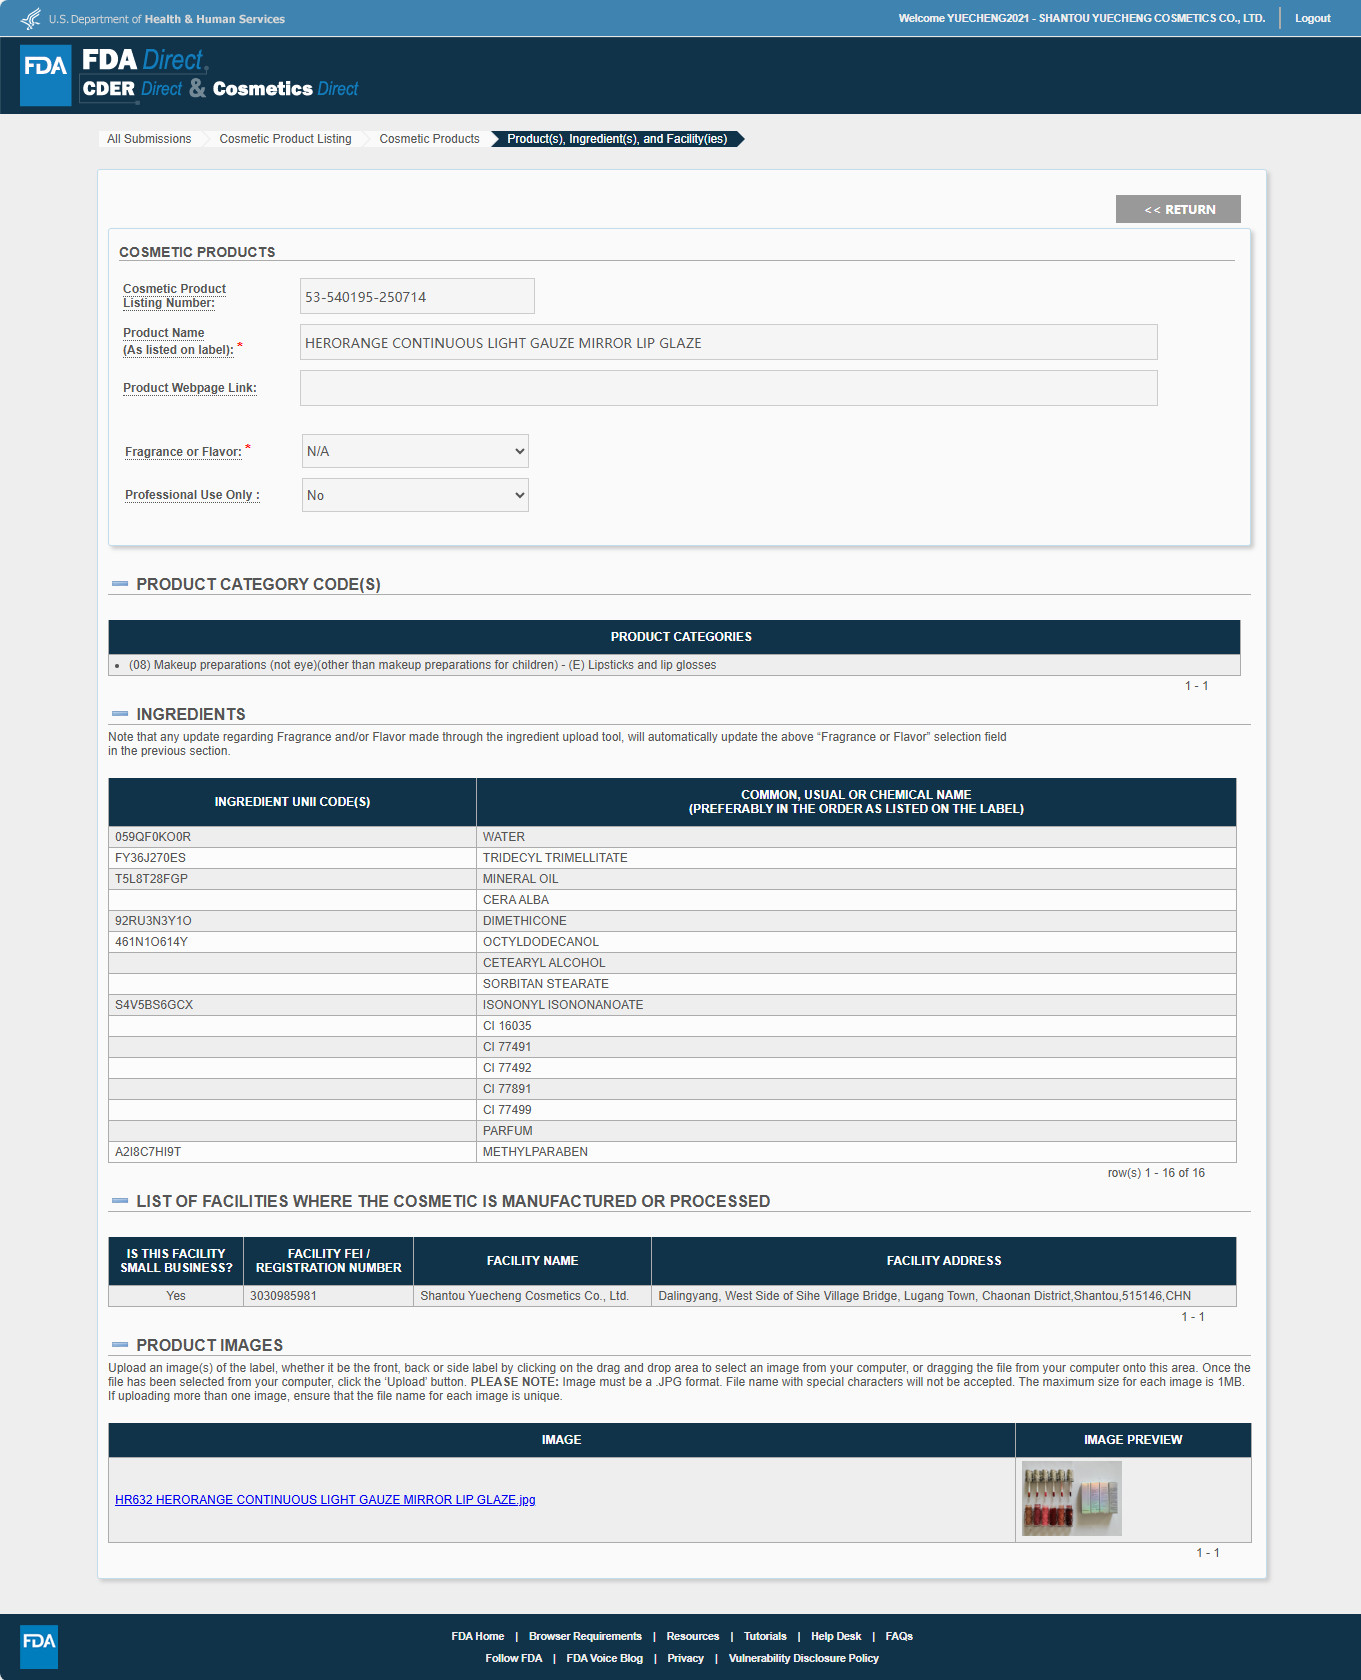Open the Help Desk footer link
1361x1680 pixels.
point(835,1636)
